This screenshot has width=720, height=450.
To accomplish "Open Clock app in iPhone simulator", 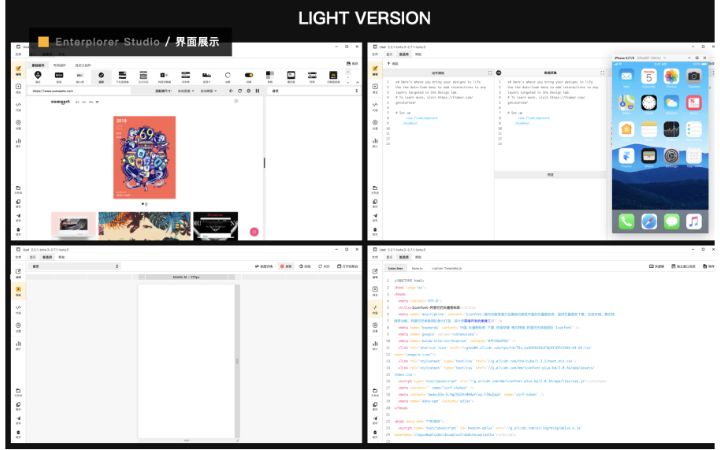I will point(649,103).
